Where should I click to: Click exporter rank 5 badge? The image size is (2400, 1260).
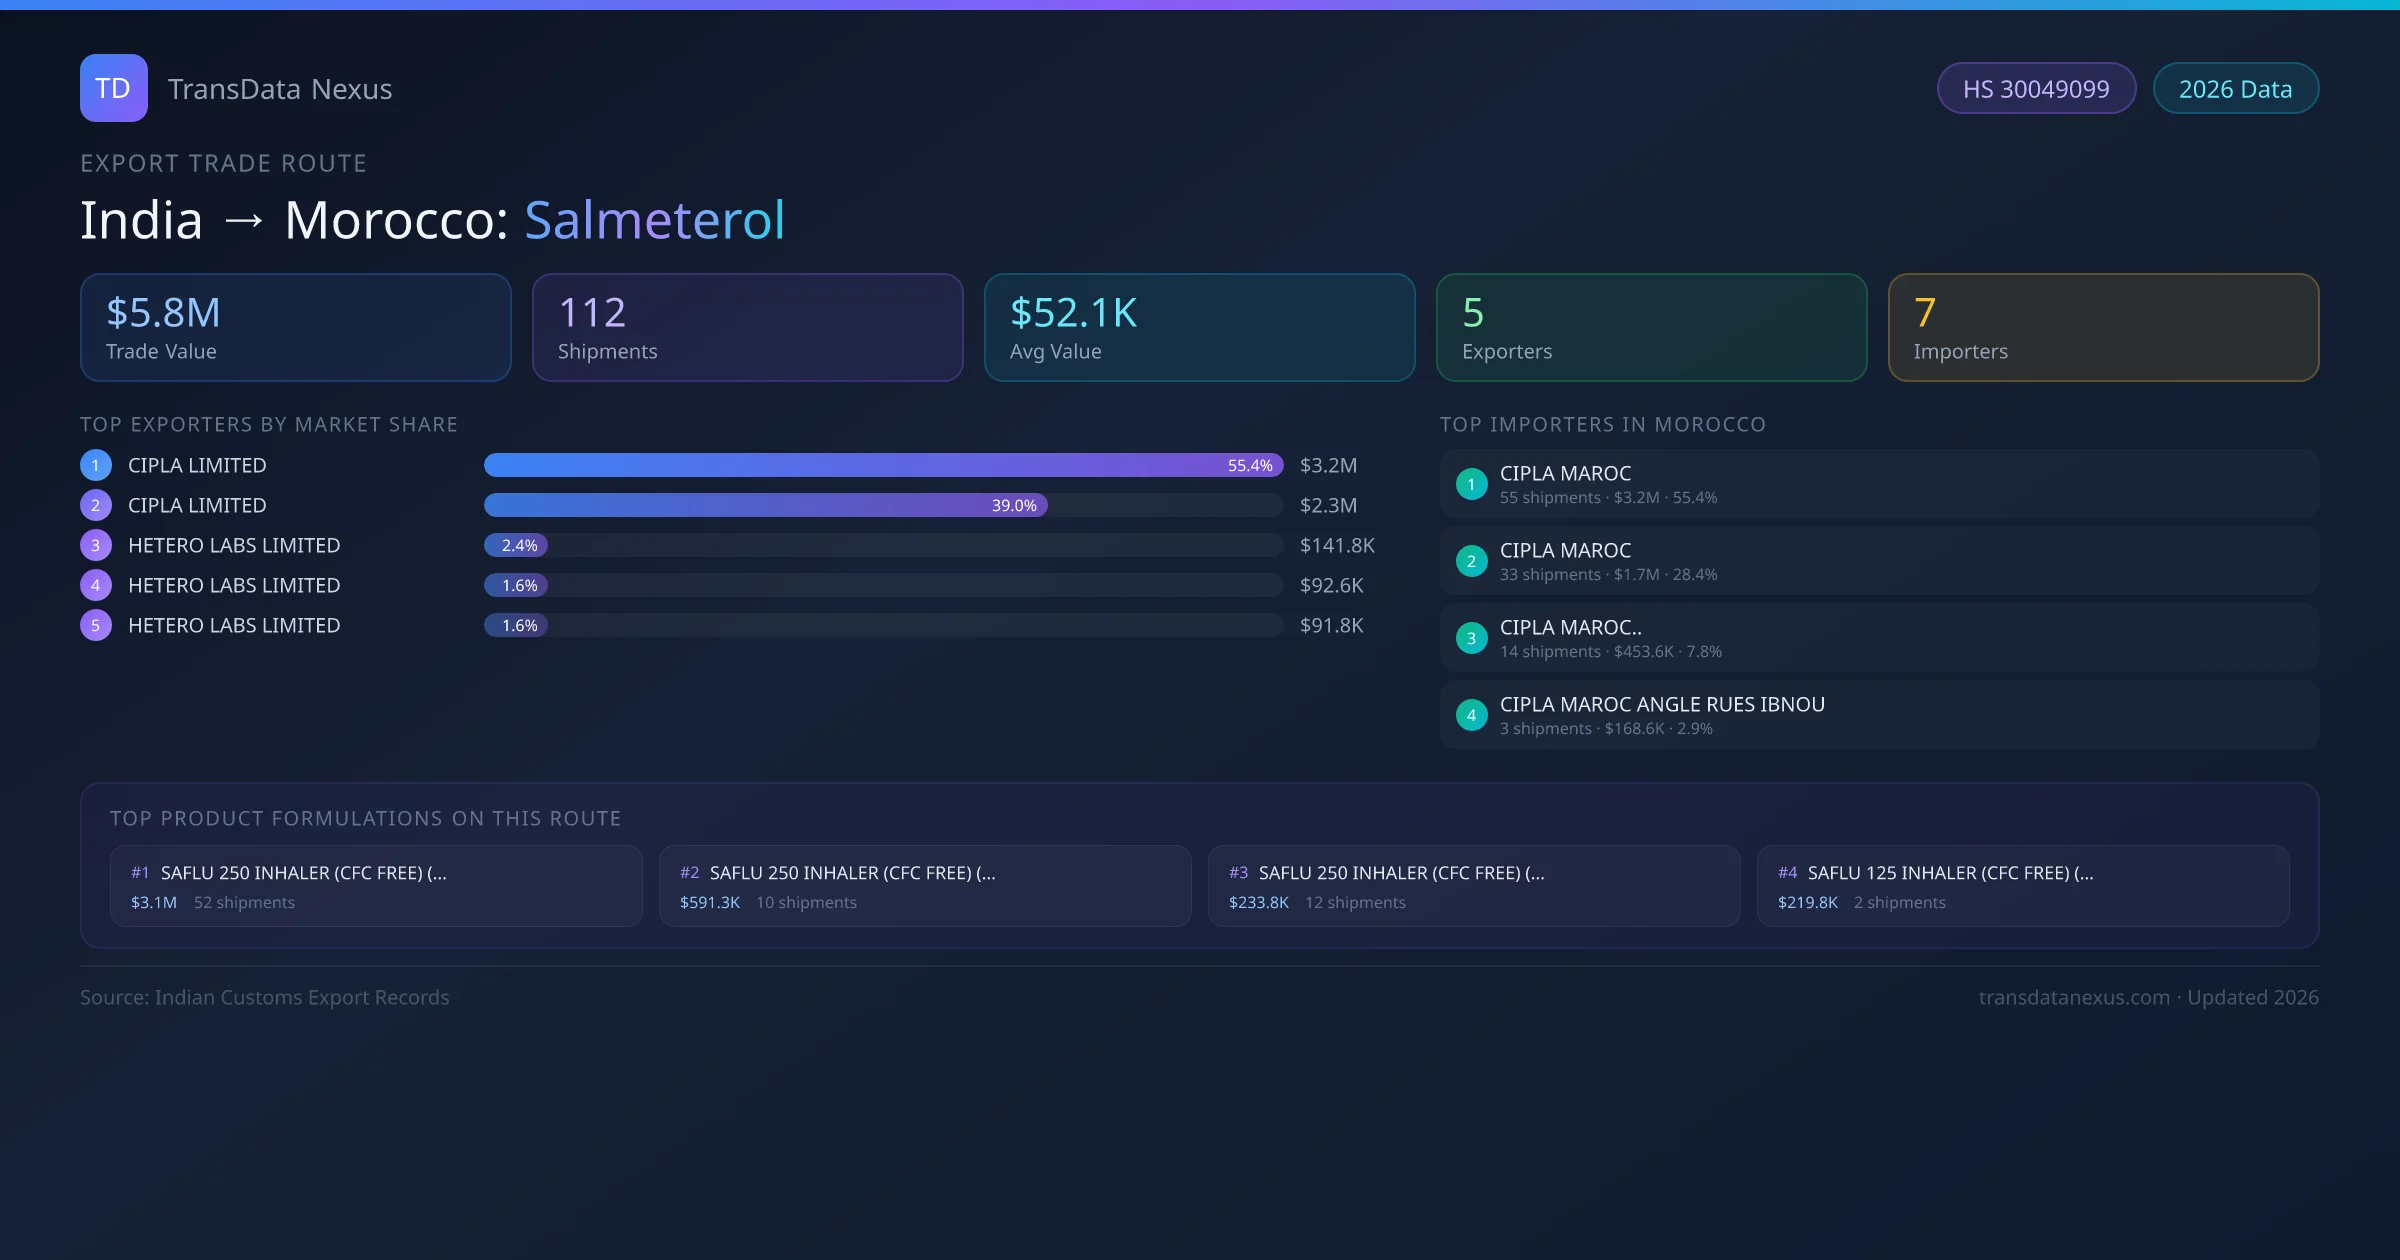pos(96,625)
